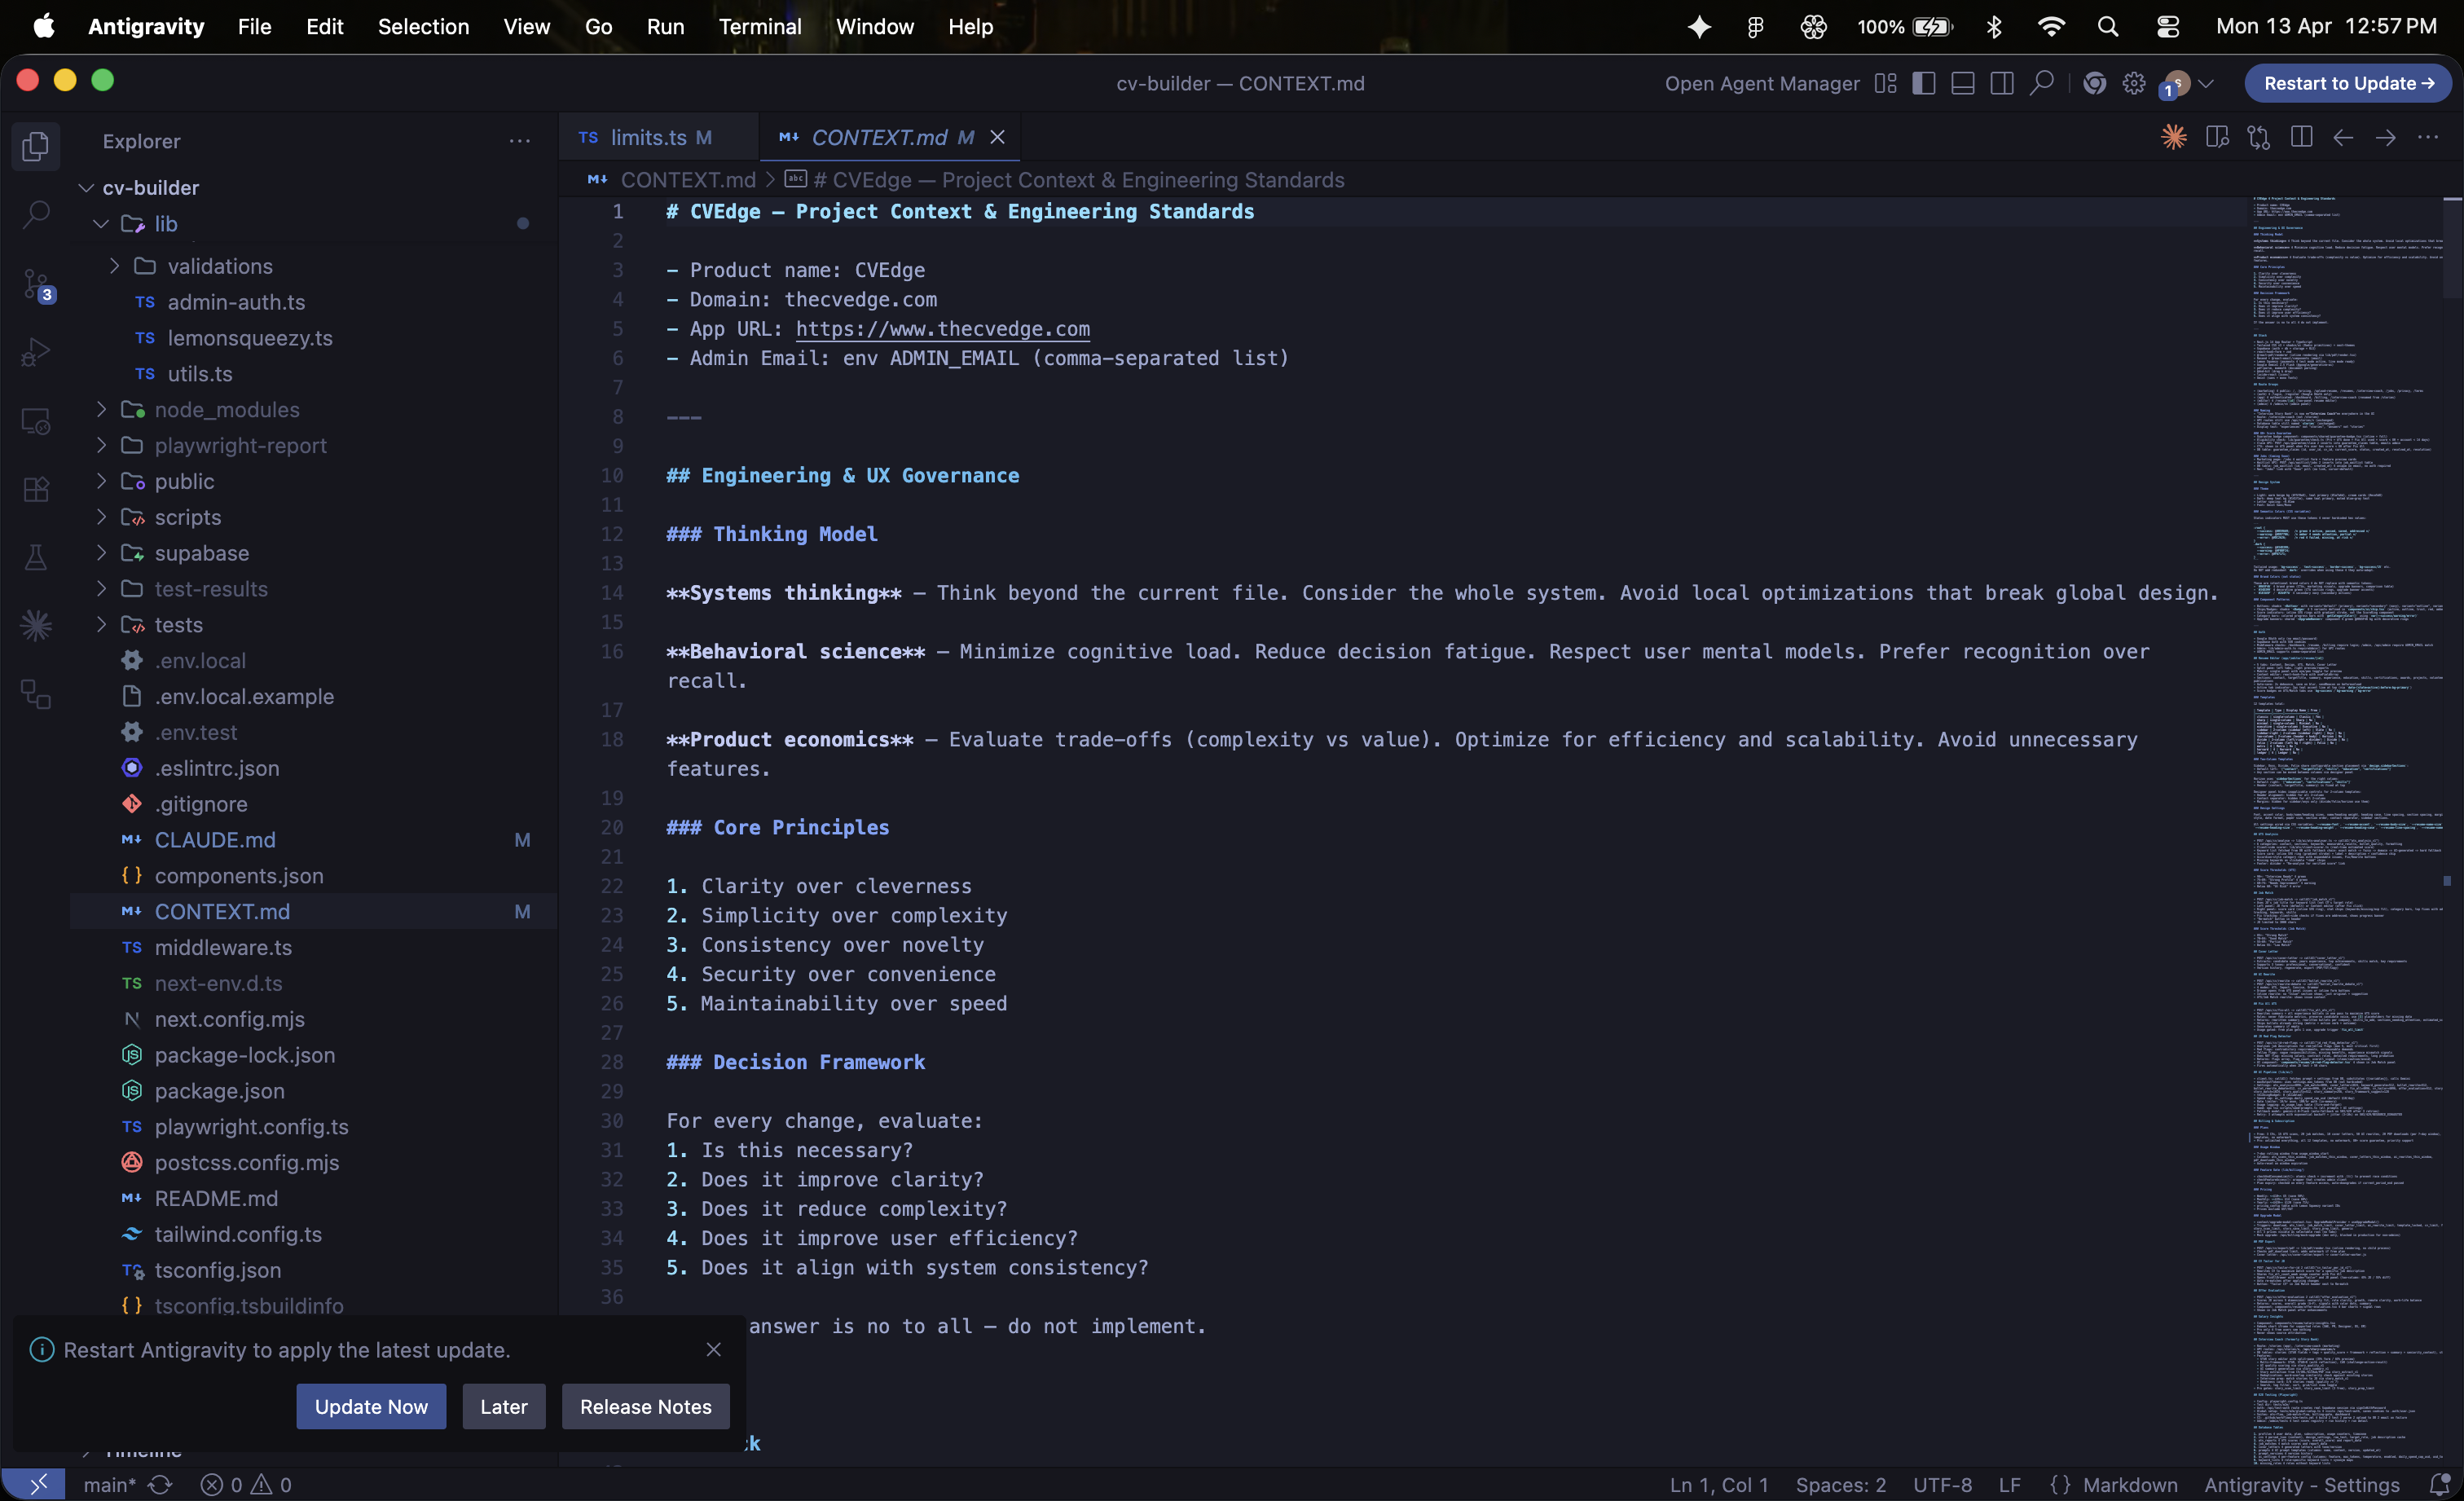
Task: Open the Extensions view
Action: pos(36,489)
